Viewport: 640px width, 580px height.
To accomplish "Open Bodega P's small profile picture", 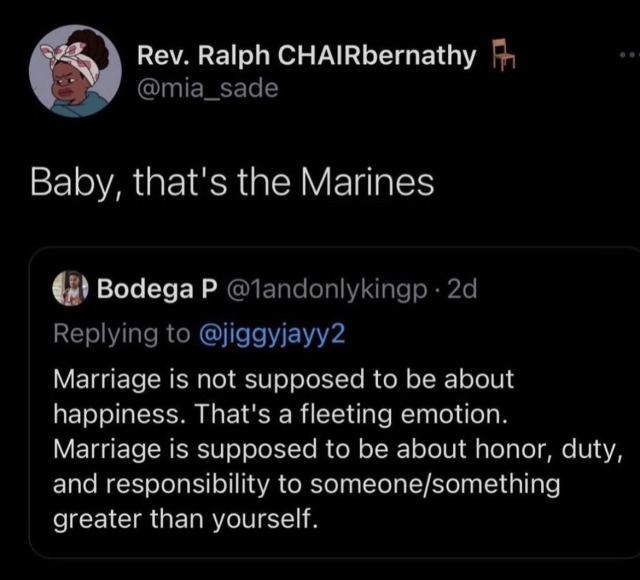I will [x=70, y=290].
